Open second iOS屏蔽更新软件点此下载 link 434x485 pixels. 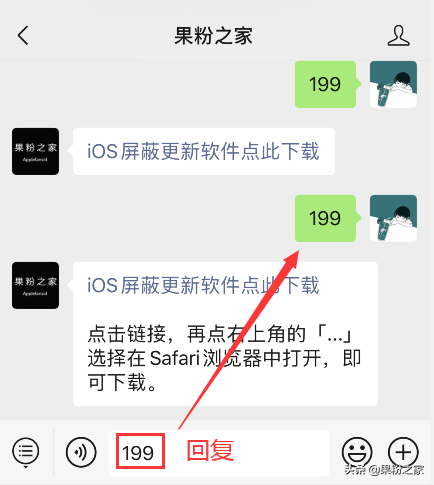pos(203,285)
